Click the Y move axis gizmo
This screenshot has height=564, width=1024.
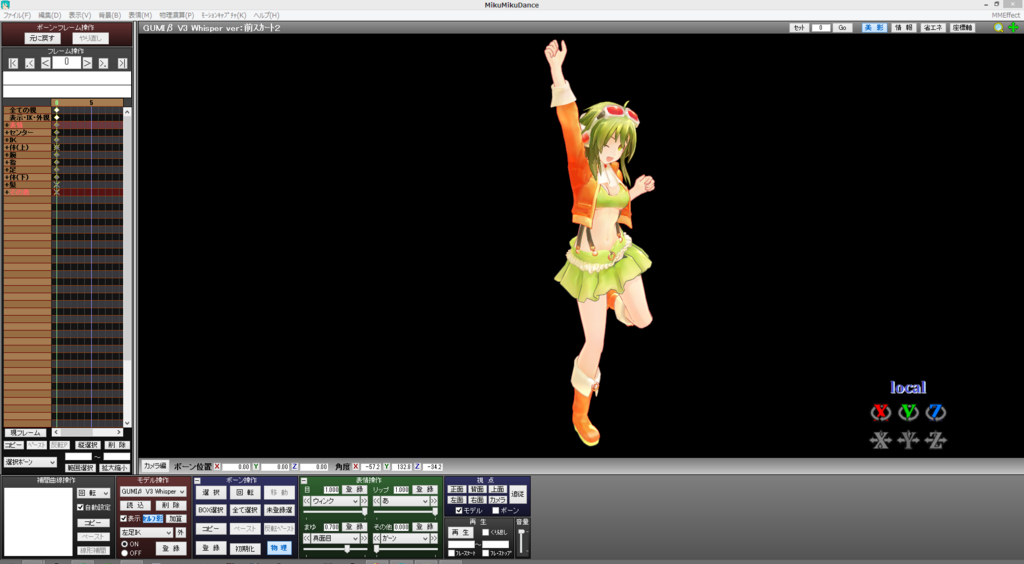[x=908, y=441]
